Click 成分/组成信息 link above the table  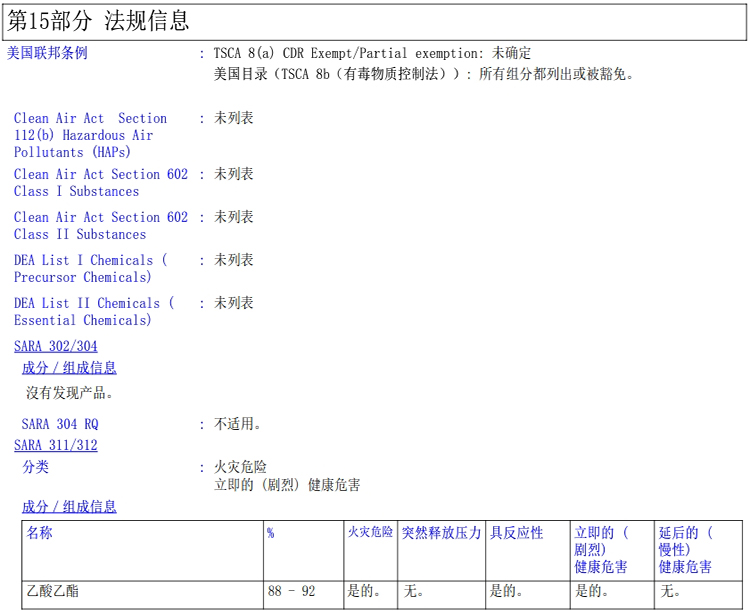point(69,507)
